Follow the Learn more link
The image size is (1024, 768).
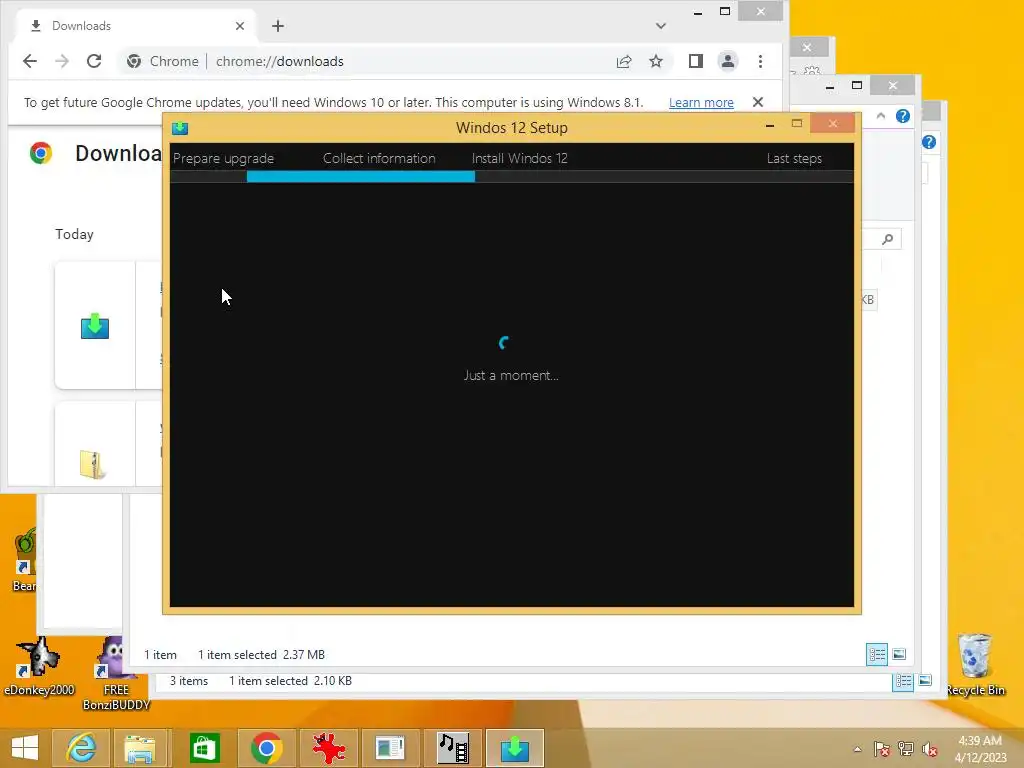[701, 103]
